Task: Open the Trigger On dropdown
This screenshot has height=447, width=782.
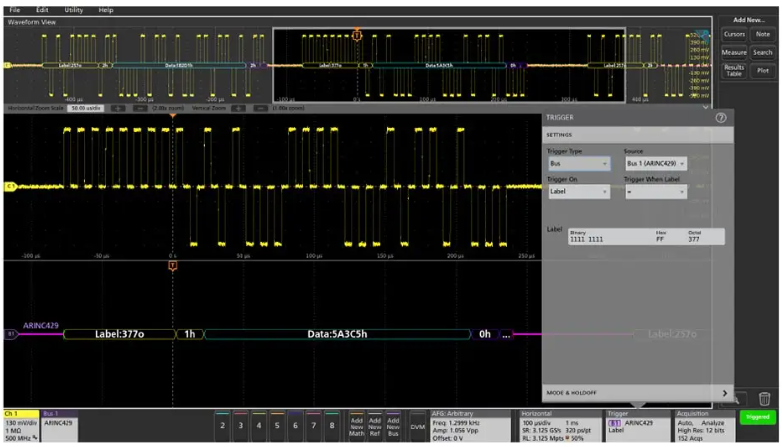Action: click(579, 192)
